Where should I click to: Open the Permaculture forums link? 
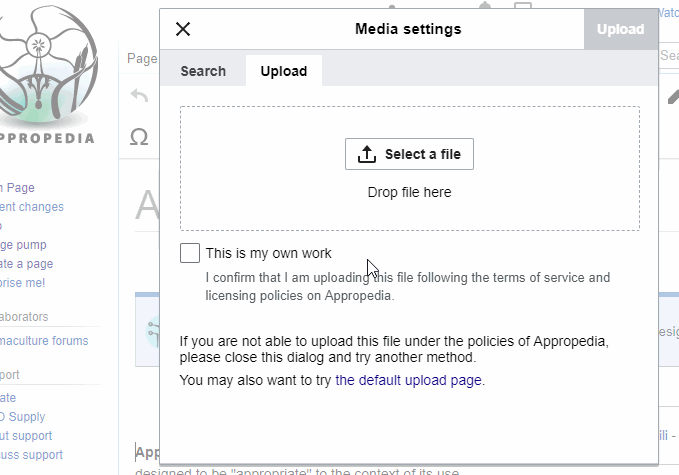coord(44,341)
